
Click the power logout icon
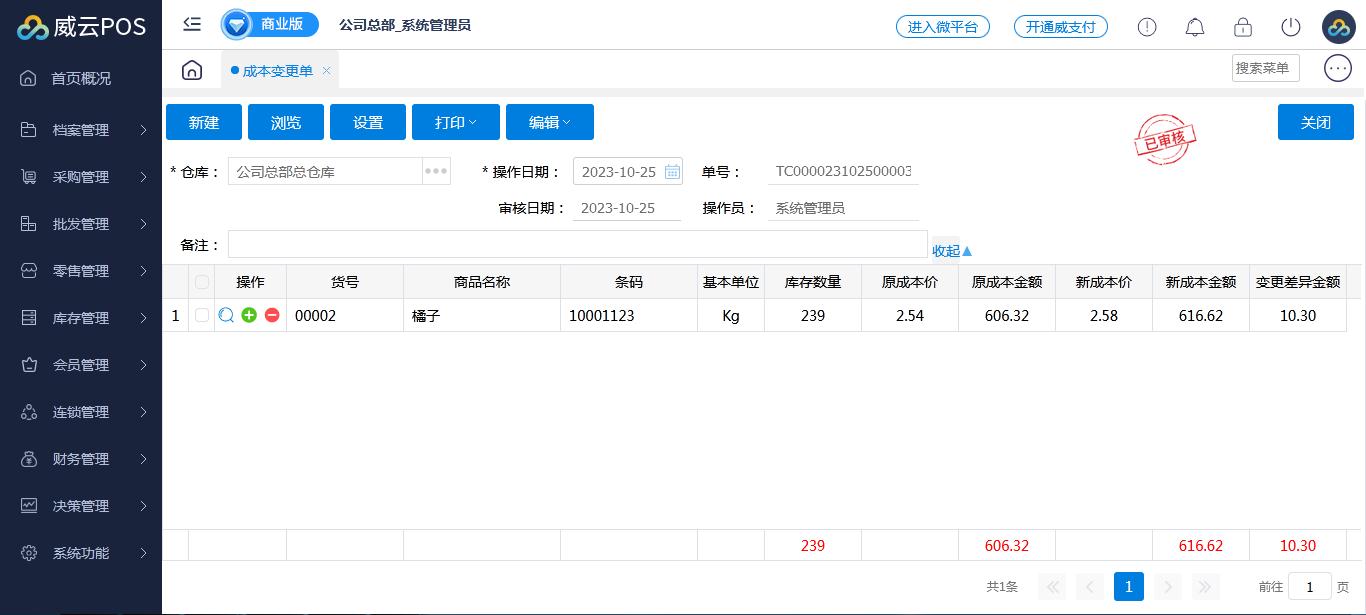[x=1290, y=27]
